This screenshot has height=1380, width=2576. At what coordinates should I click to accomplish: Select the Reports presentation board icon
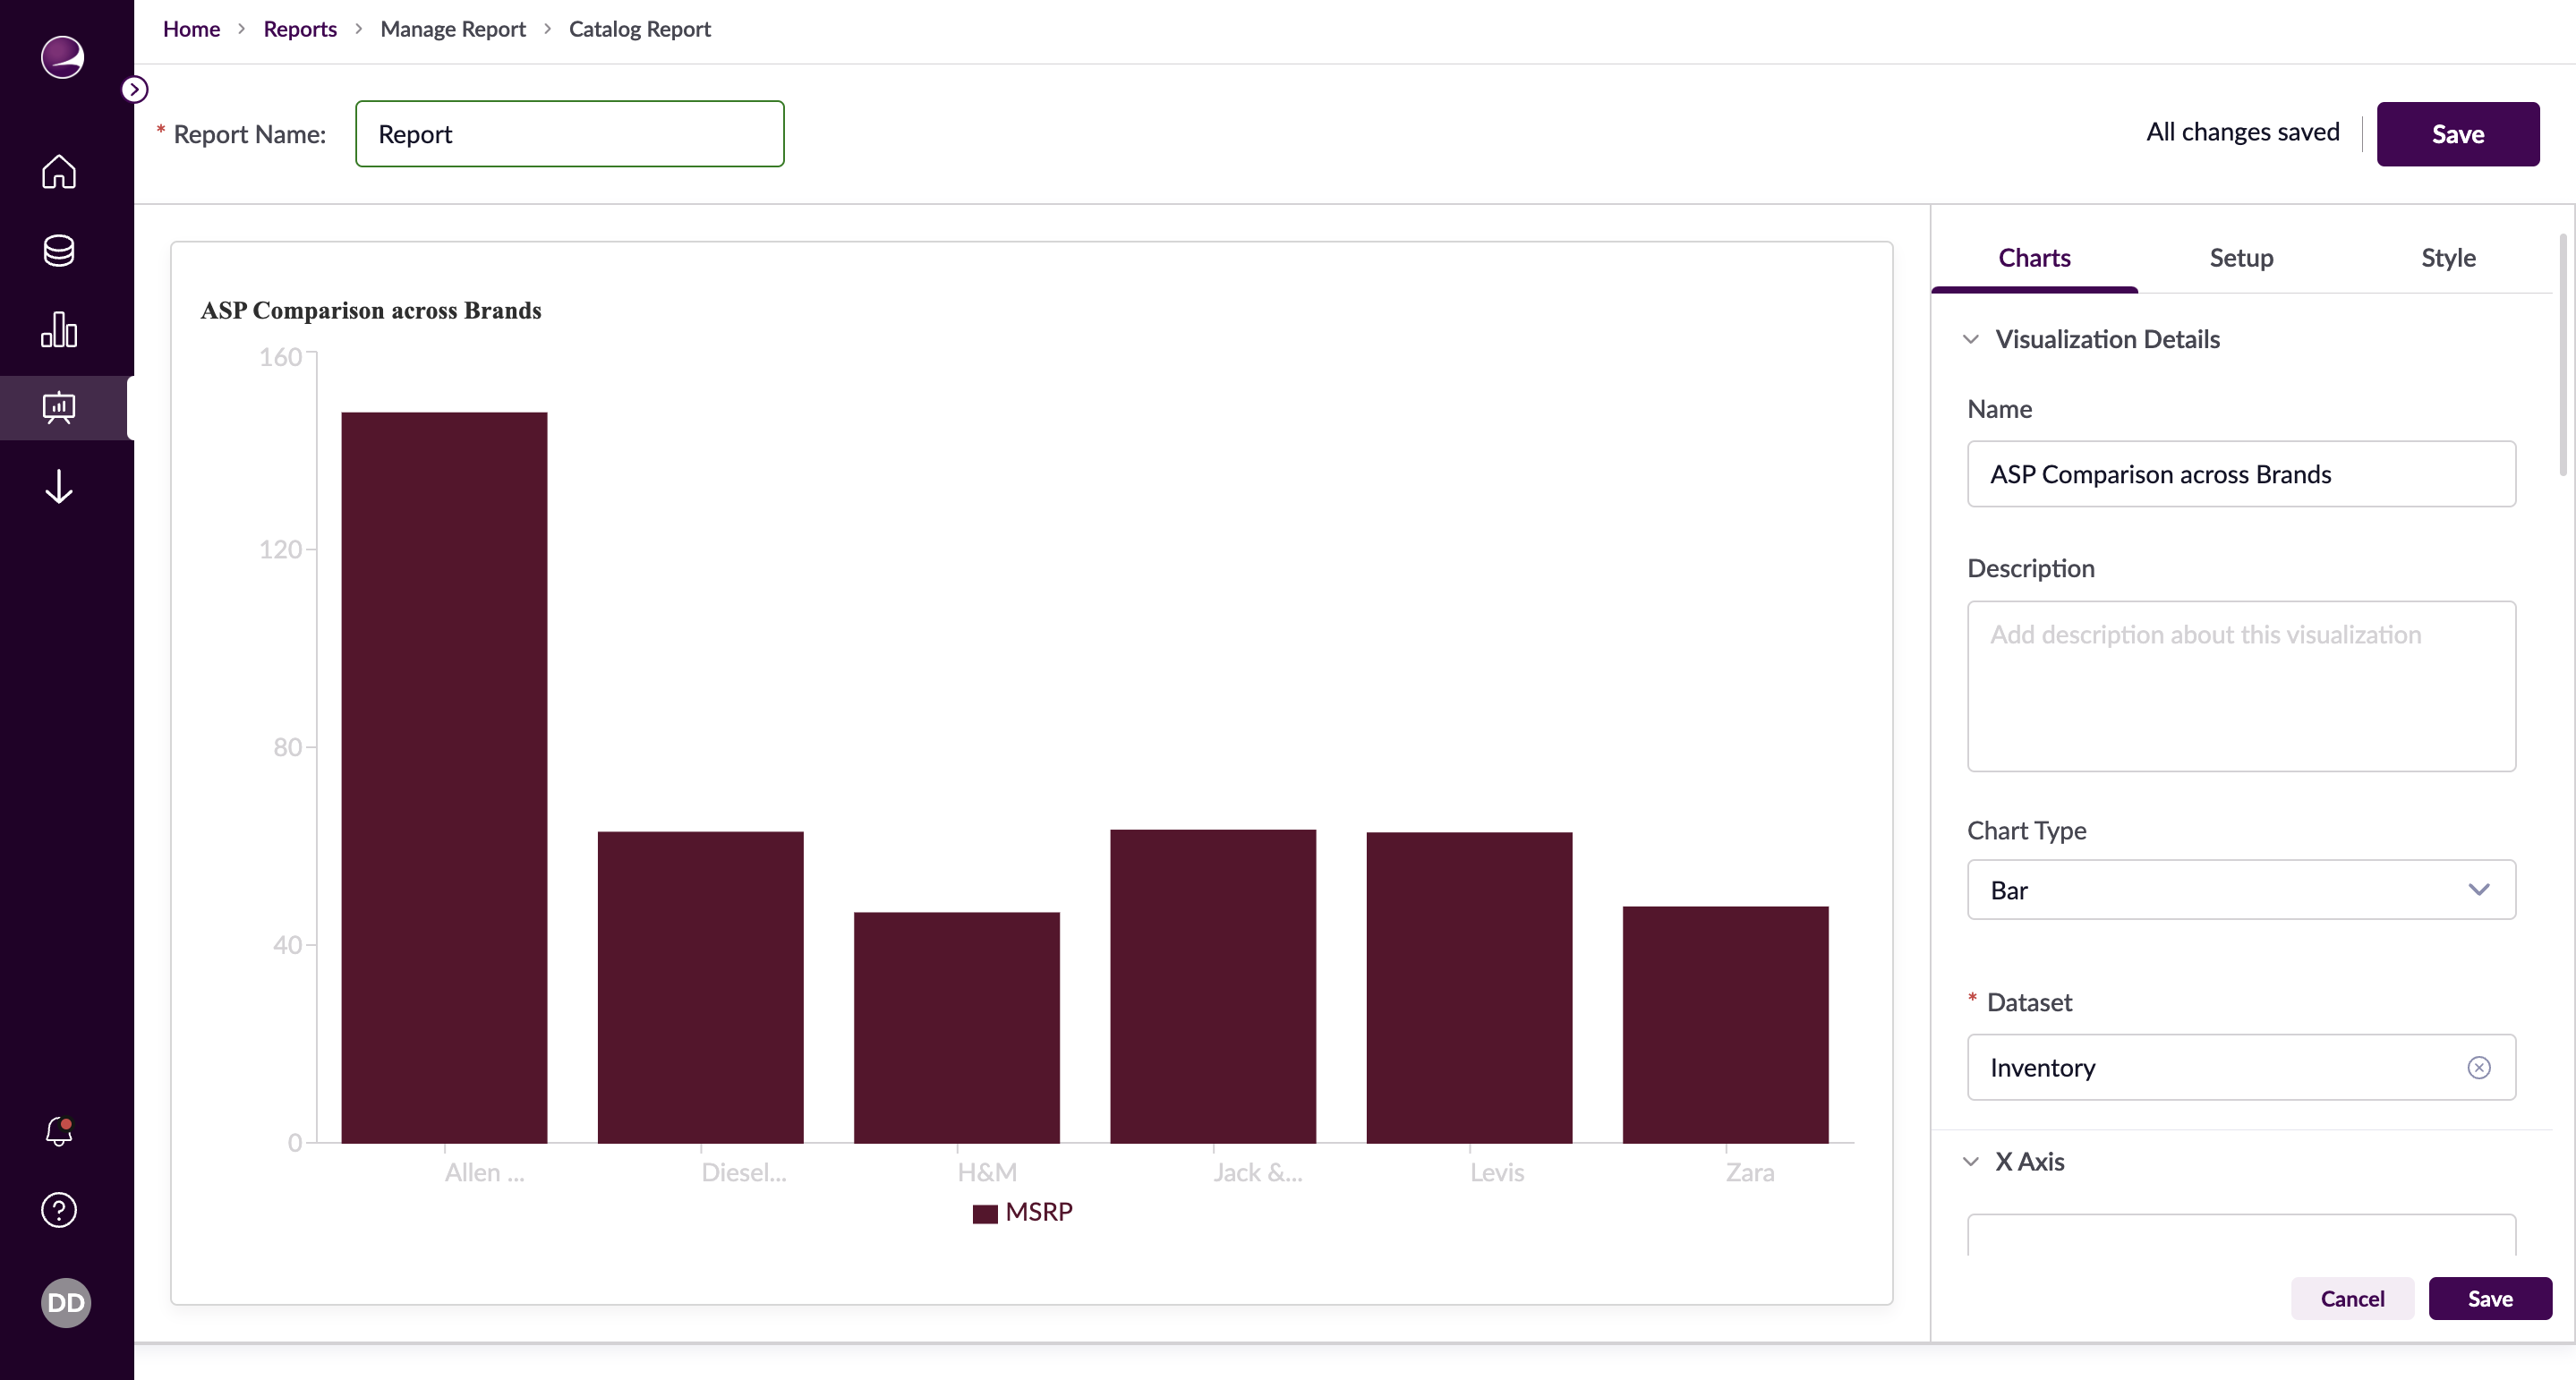(59, 407)
